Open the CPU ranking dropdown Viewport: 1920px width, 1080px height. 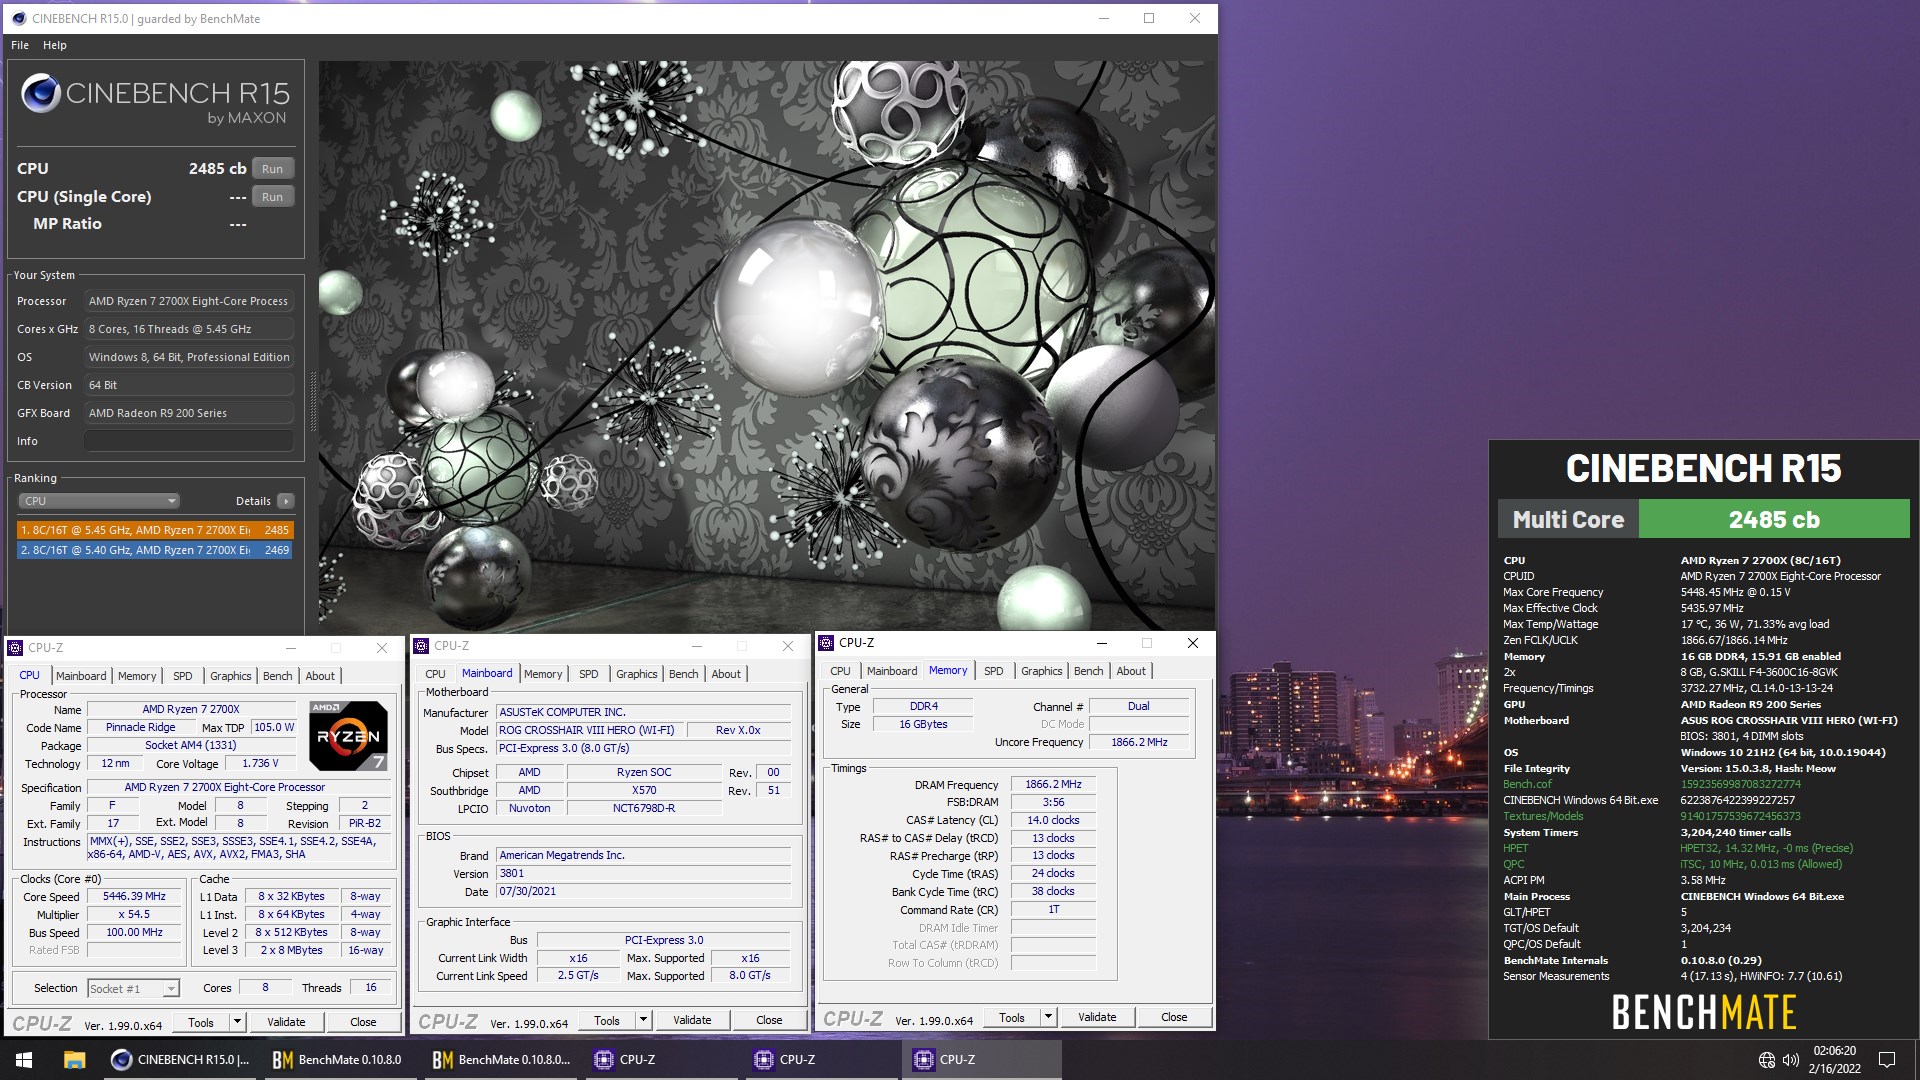(x=99, y=501)
